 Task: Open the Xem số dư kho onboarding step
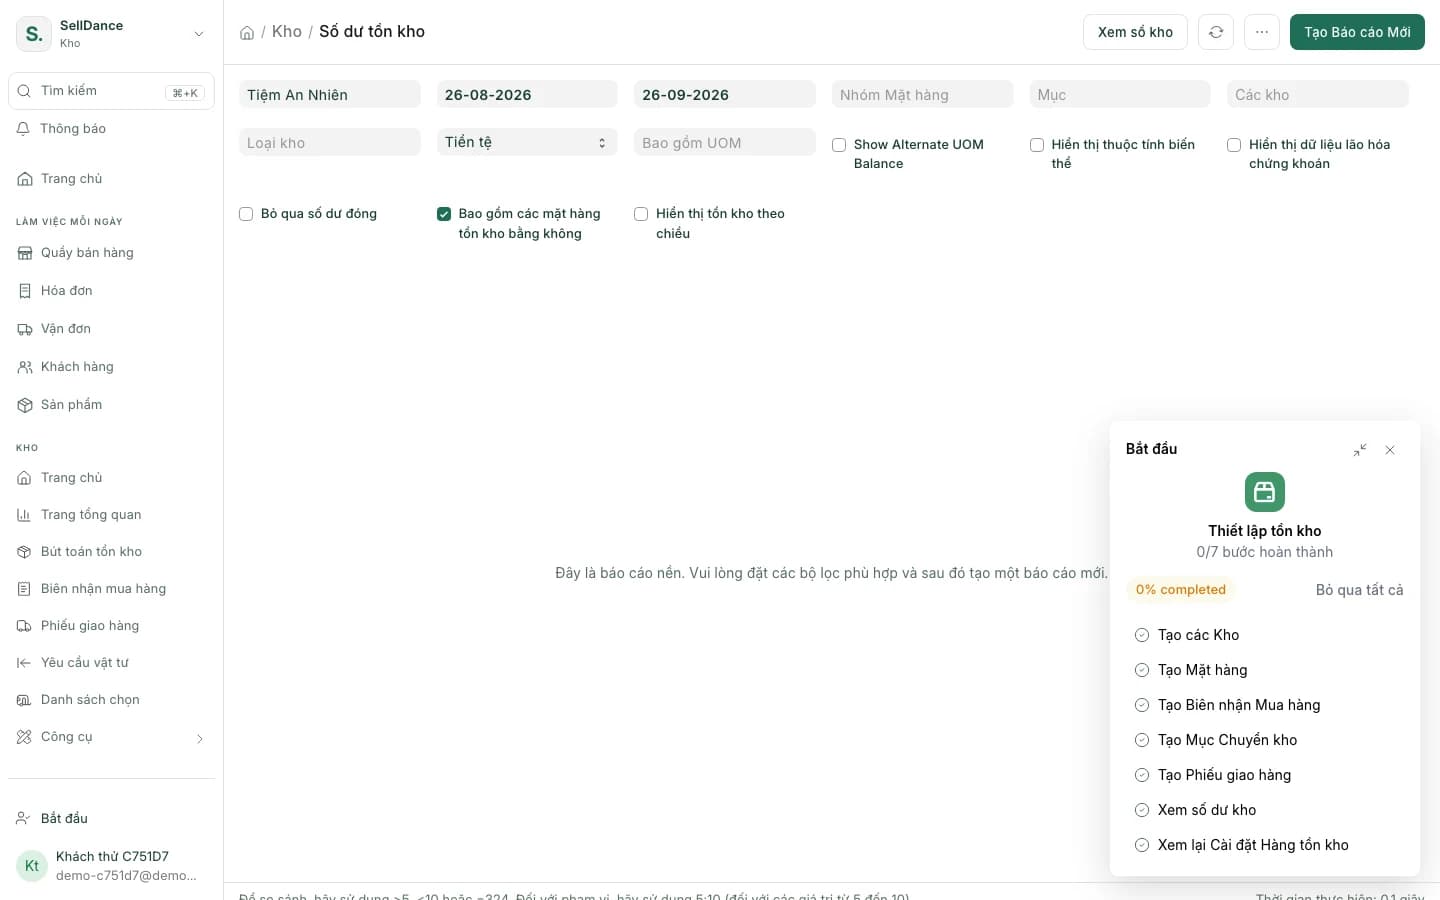coord(1207,810)
